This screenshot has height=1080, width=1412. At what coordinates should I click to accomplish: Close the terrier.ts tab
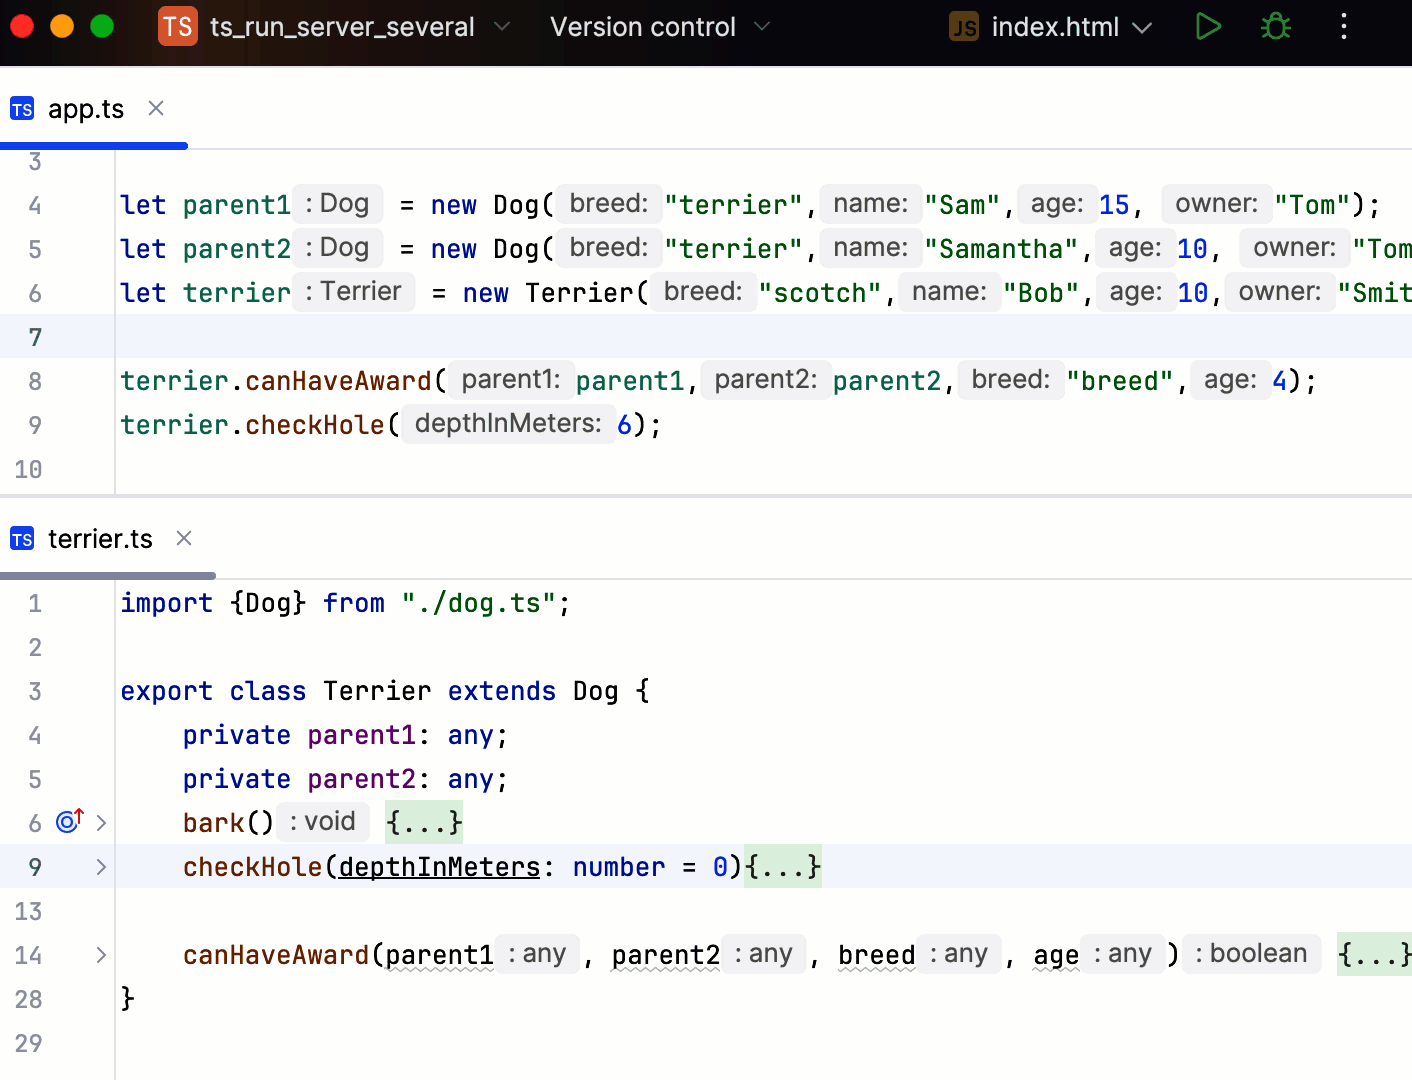coord(184,538)
